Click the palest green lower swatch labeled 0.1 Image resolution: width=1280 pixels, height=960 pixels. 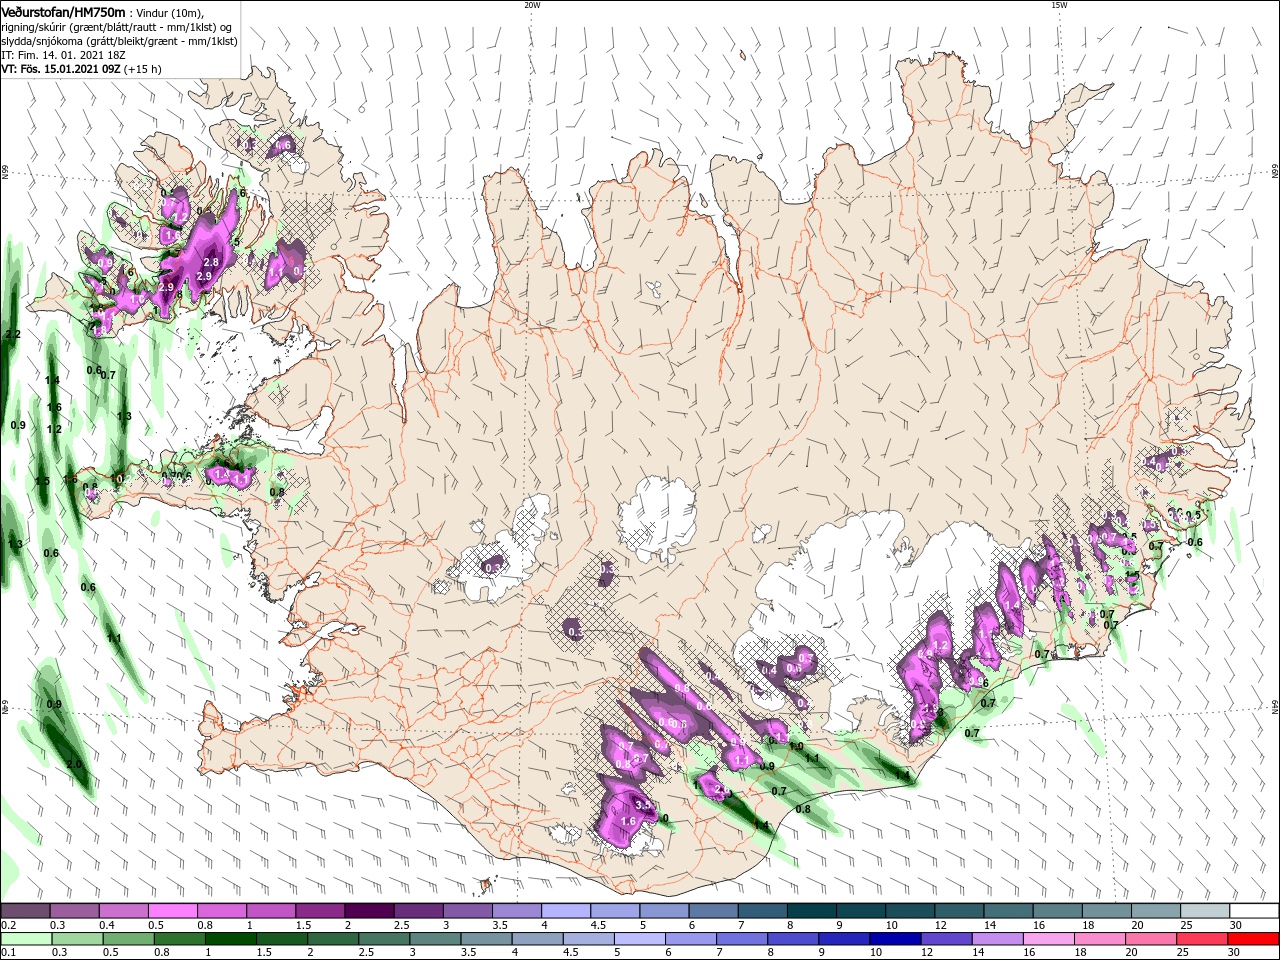pos(26,939)
